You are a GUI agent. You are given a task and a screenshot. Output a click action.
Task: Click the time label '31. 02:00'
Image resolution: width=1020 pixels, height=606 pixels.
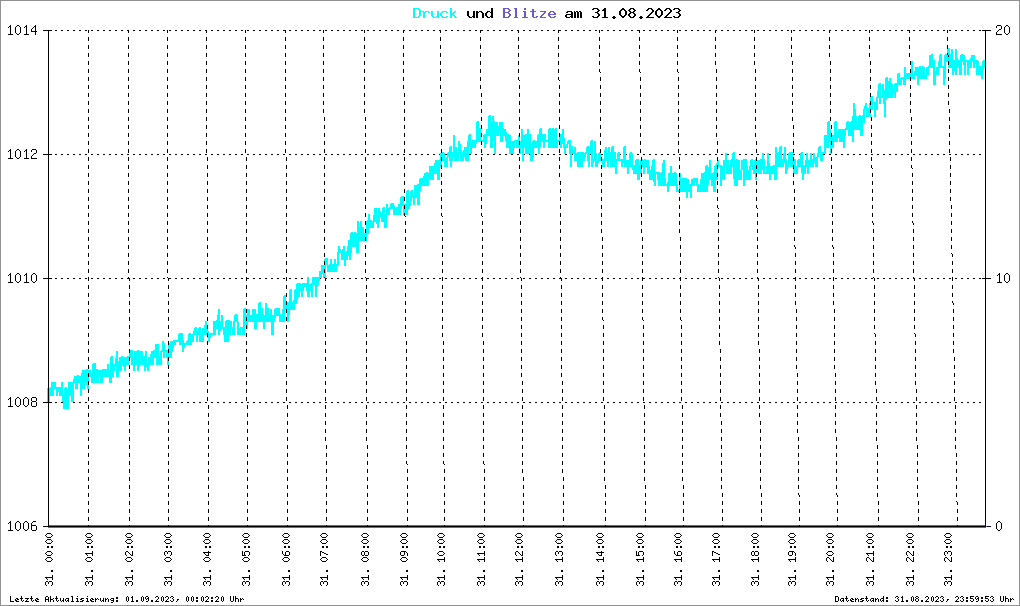[129, 560]
